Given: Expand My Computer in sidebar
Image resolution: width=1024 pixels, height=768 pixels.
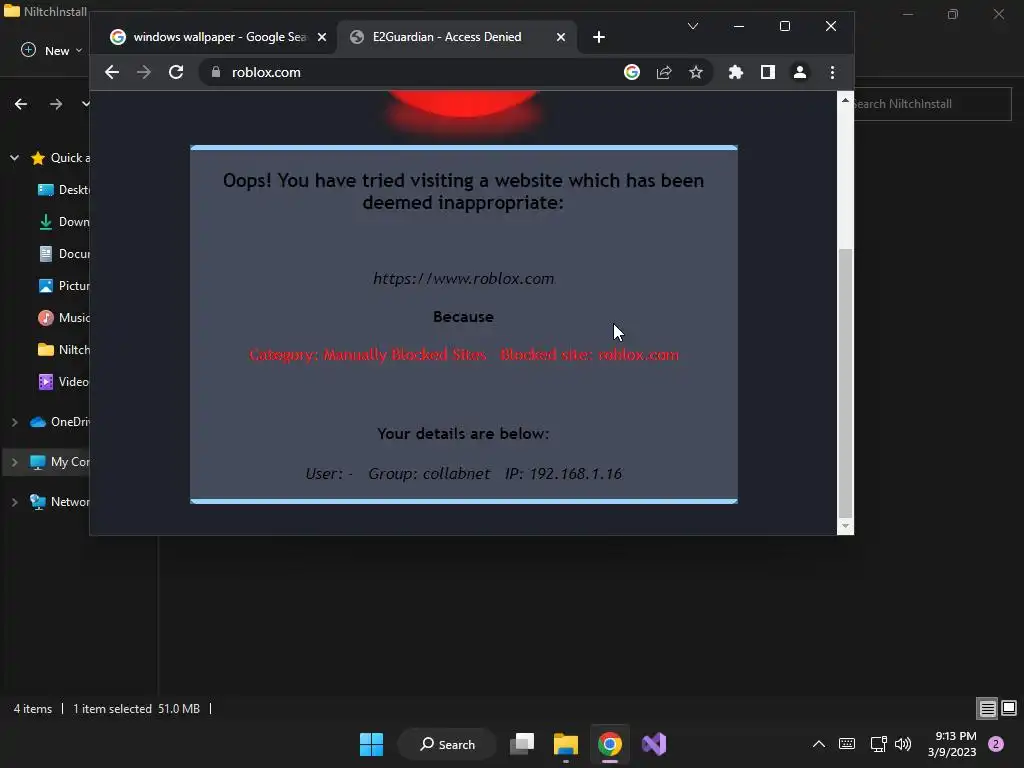Looking at the screenshot, I should 14,462.
